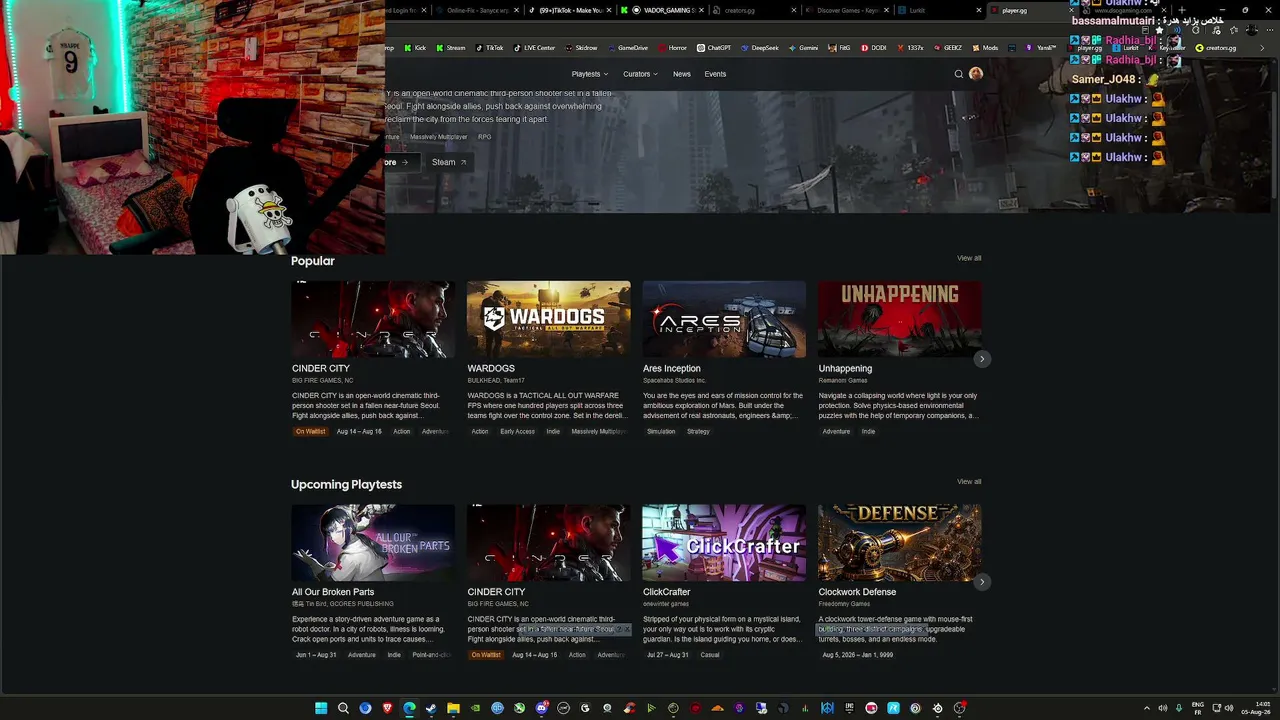Open the GEEKZ bookmark

tap(948, 48)
